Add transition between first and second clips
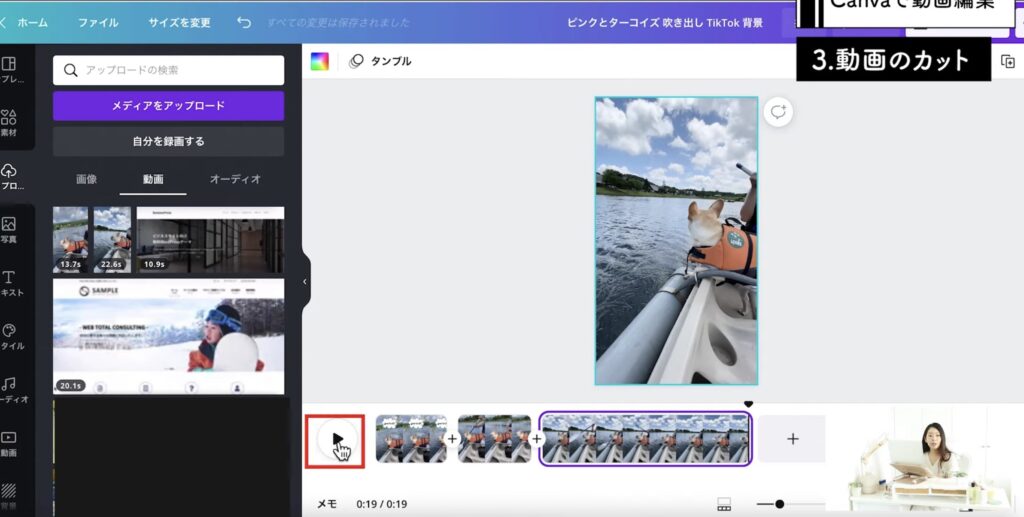Viewport: 1024px width, 517px height. [x=452, y=439]
